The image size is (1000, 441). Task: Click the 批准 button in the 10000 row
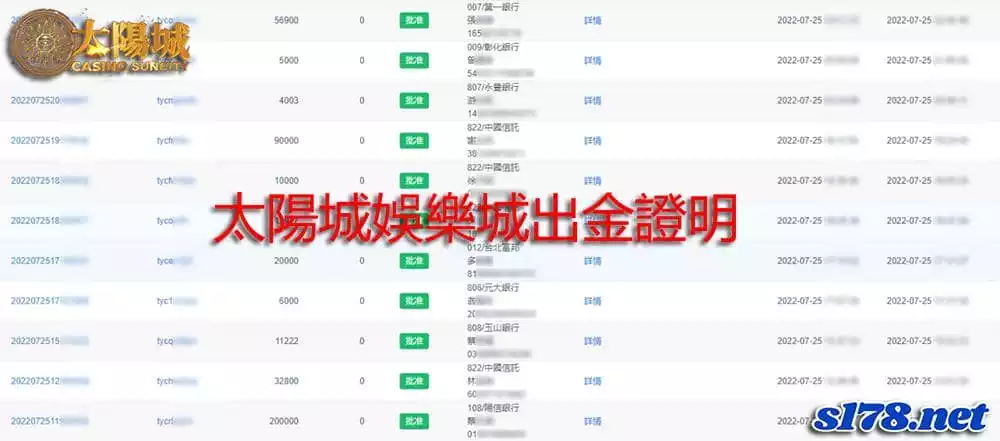[414, 181]
